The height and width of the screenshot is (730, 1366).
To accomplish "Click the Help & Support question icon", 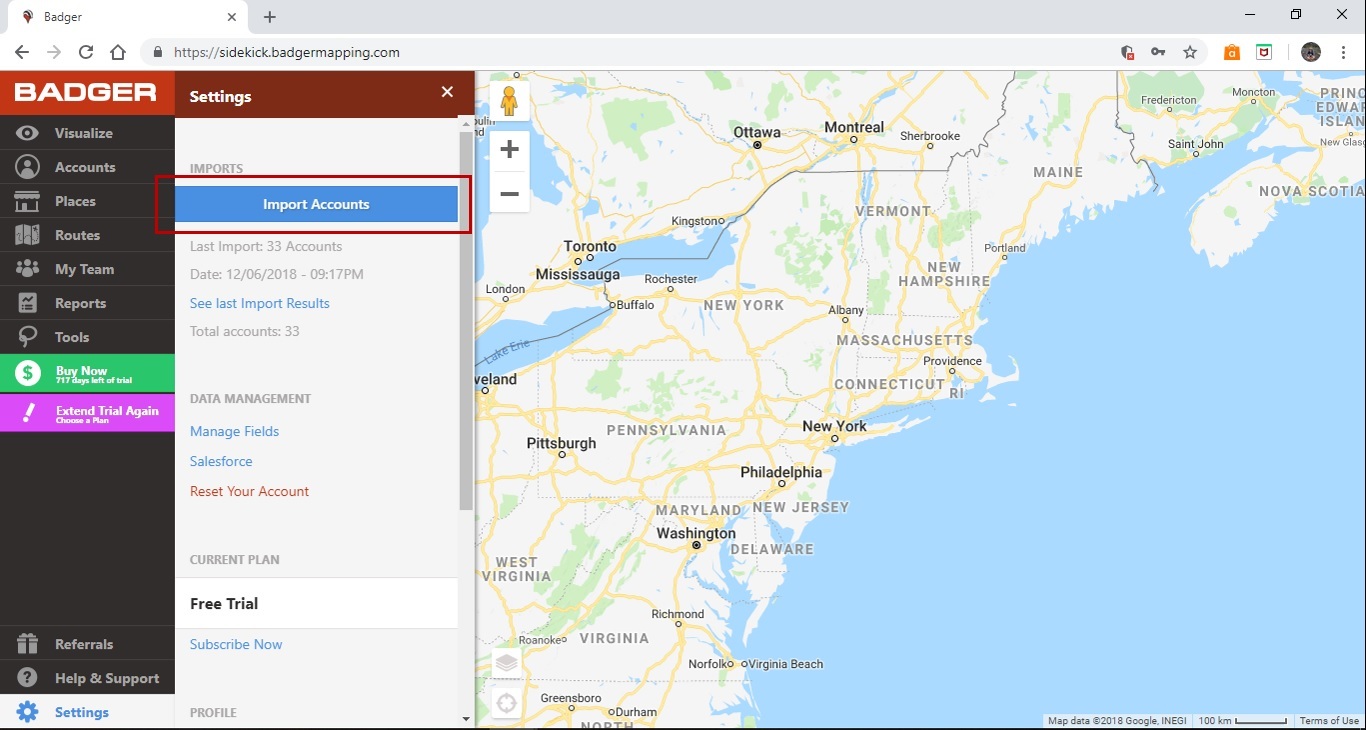I will pos(27,678).
